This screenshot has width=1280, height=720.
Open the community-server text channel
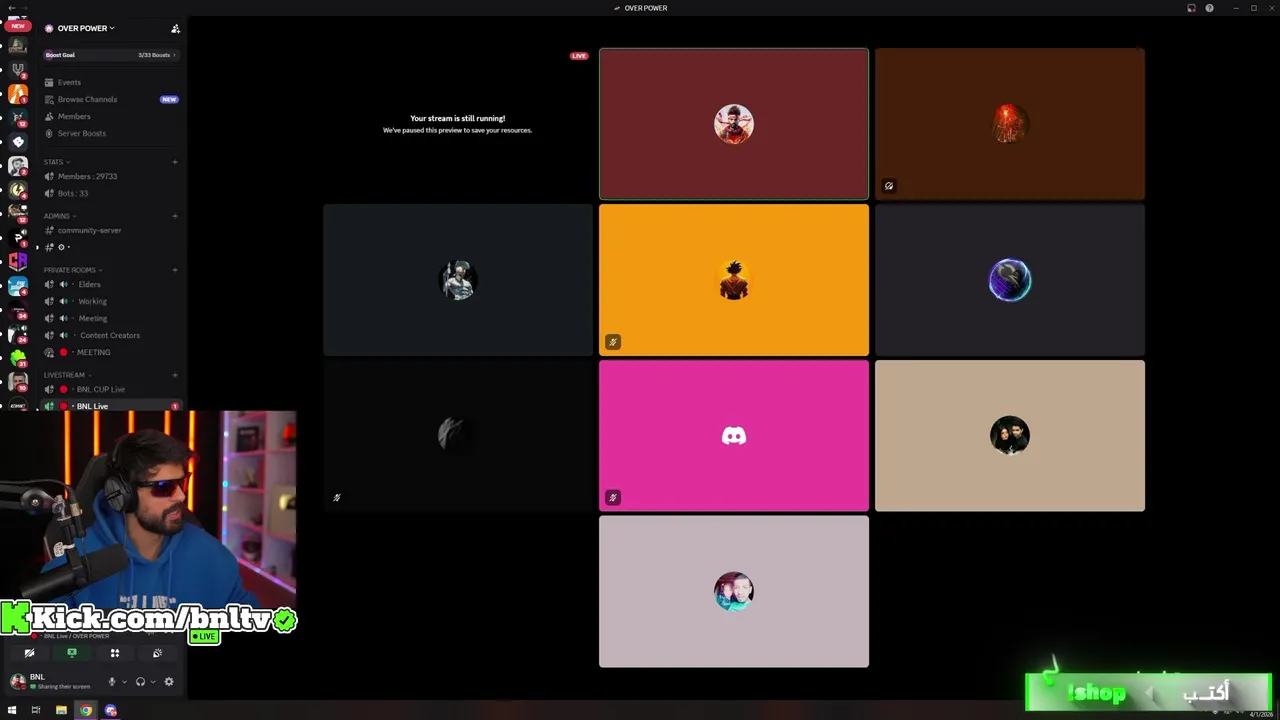click(111, 230)
